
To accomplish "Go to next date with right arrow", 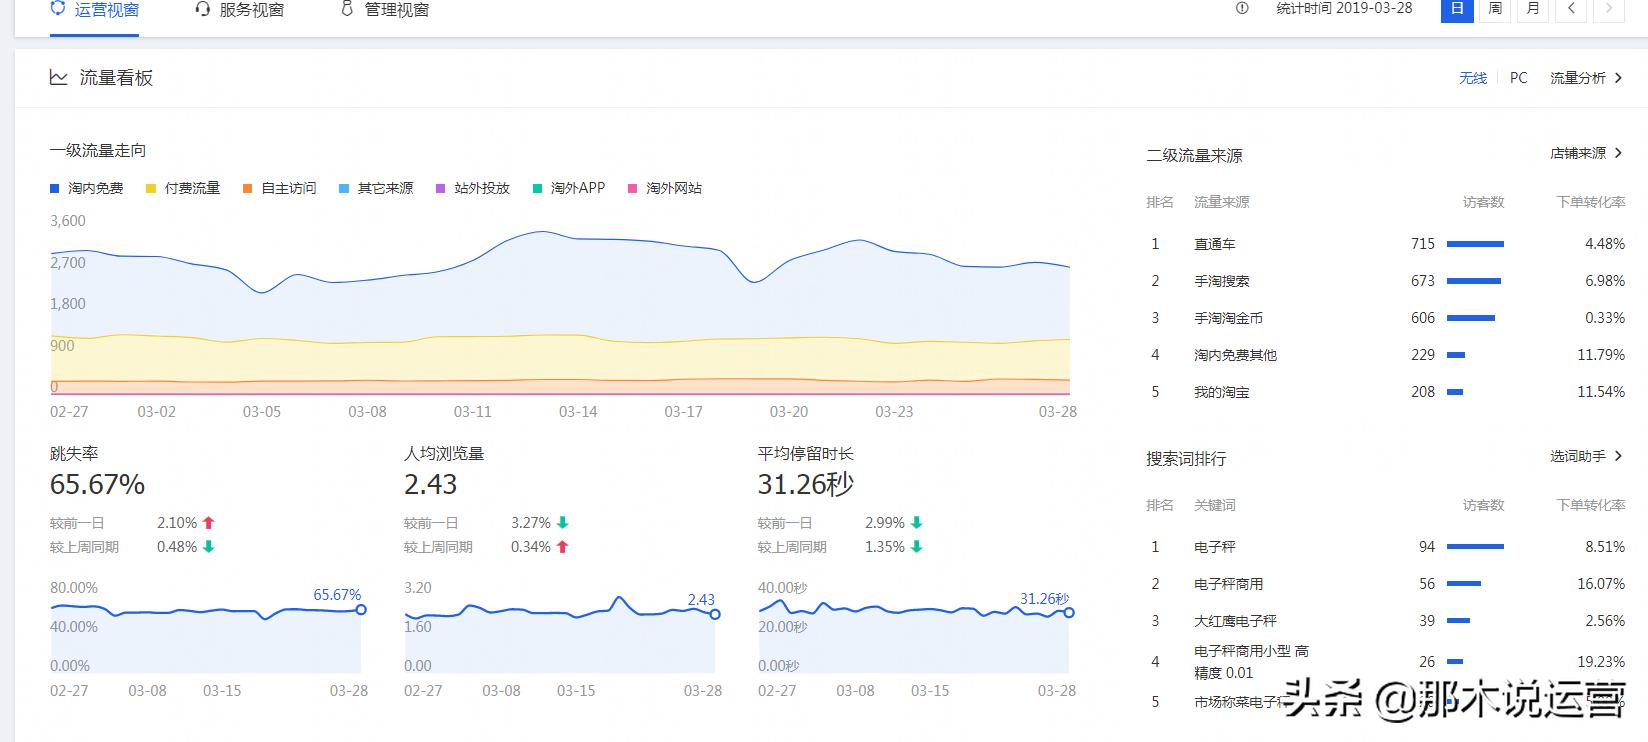I will 1608,8.
